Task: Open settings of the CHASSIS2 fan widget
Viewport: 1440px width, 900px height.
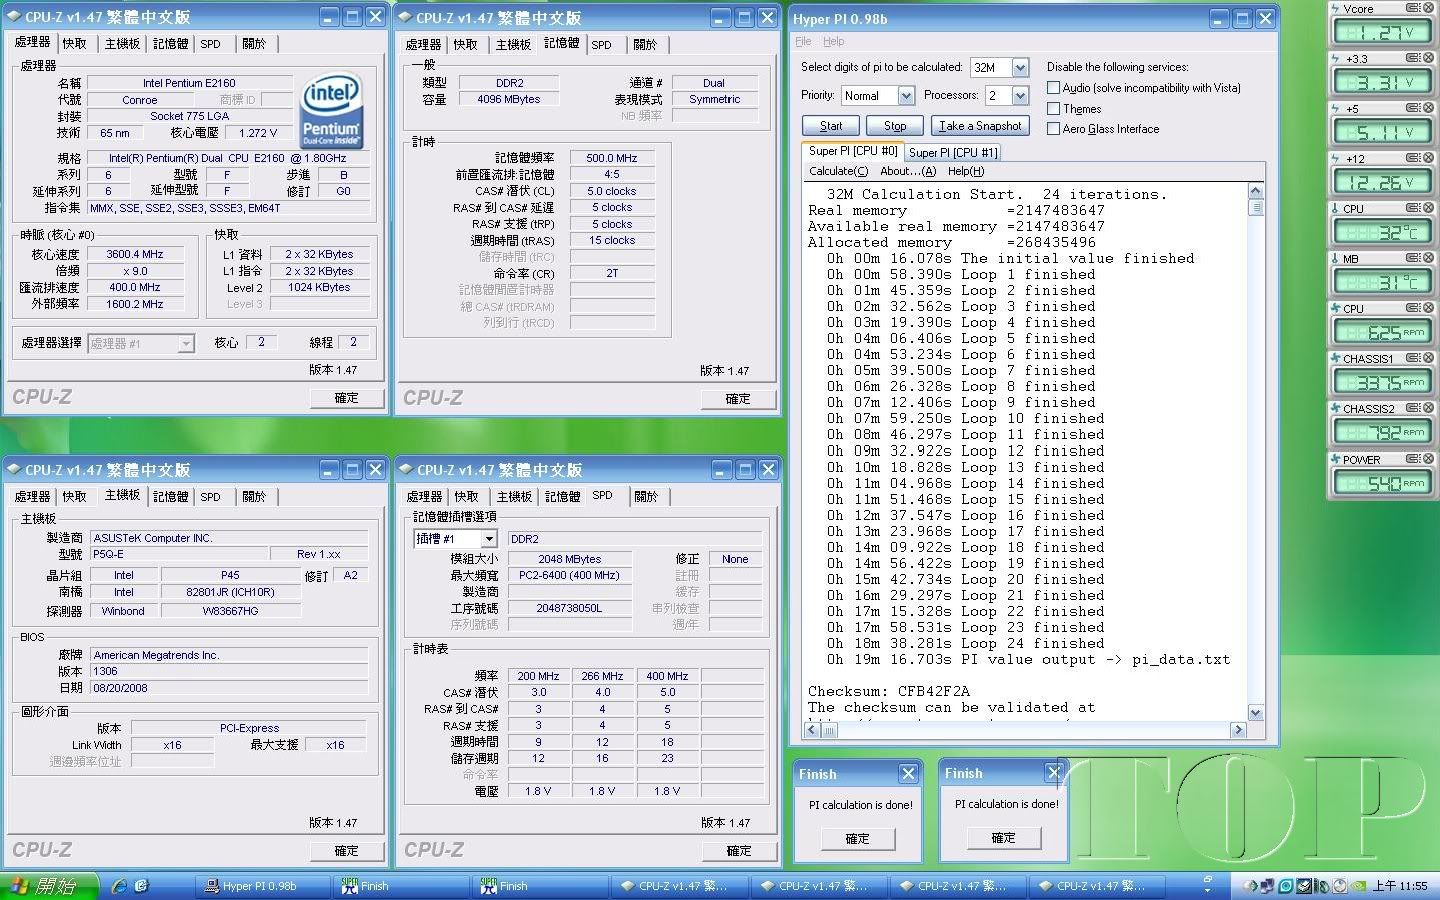Action: coord(1413,408)
